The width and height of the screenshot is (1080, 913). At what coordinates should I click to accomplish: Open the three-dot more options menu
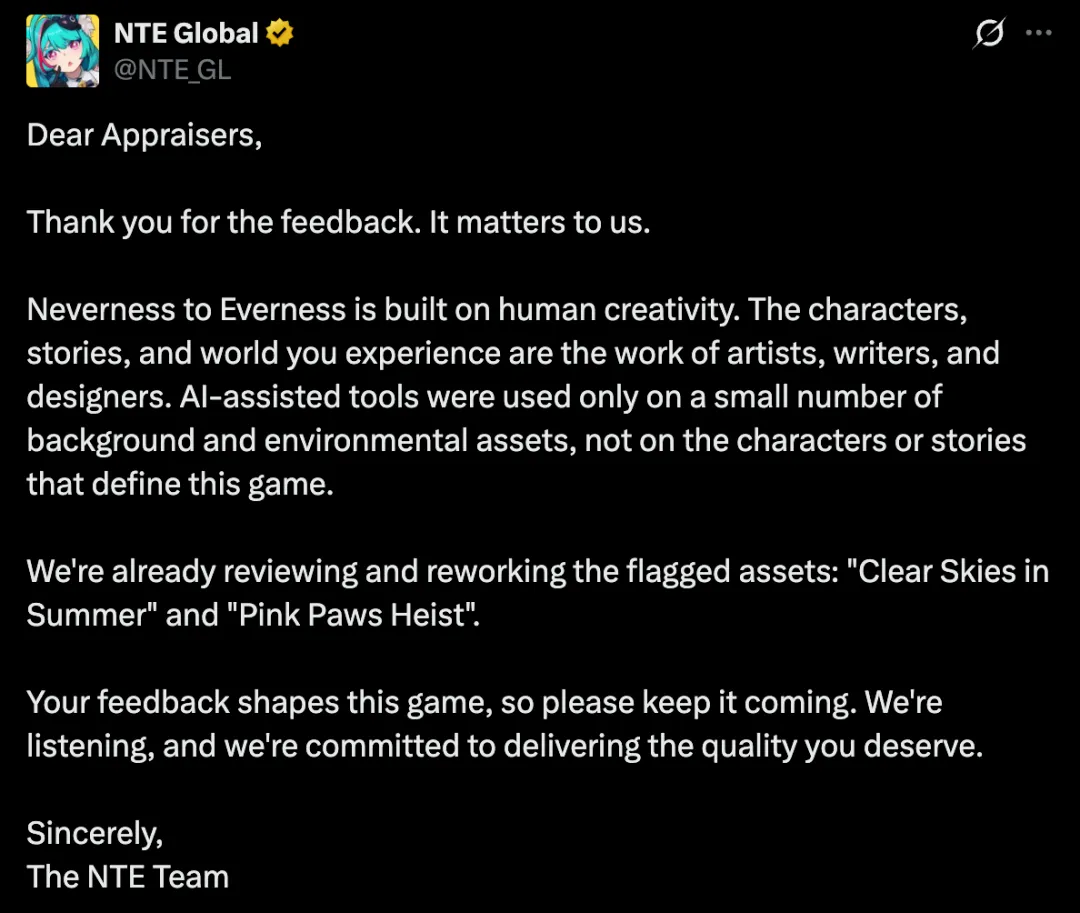pos(1039,32)
